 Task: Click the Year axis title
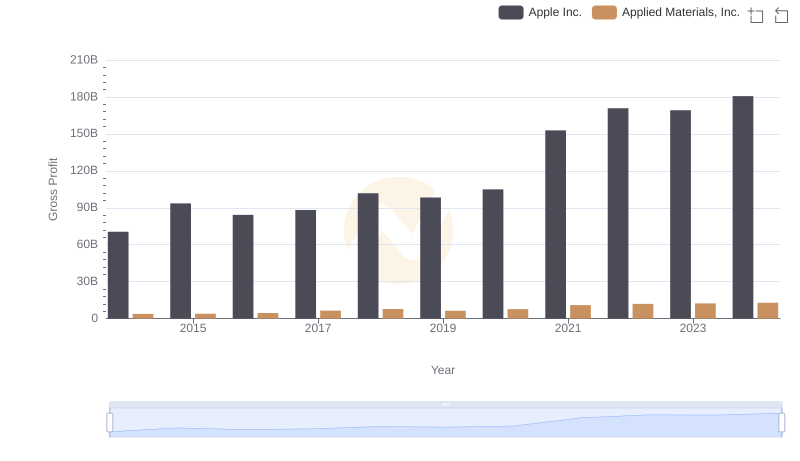coord(443,370)
